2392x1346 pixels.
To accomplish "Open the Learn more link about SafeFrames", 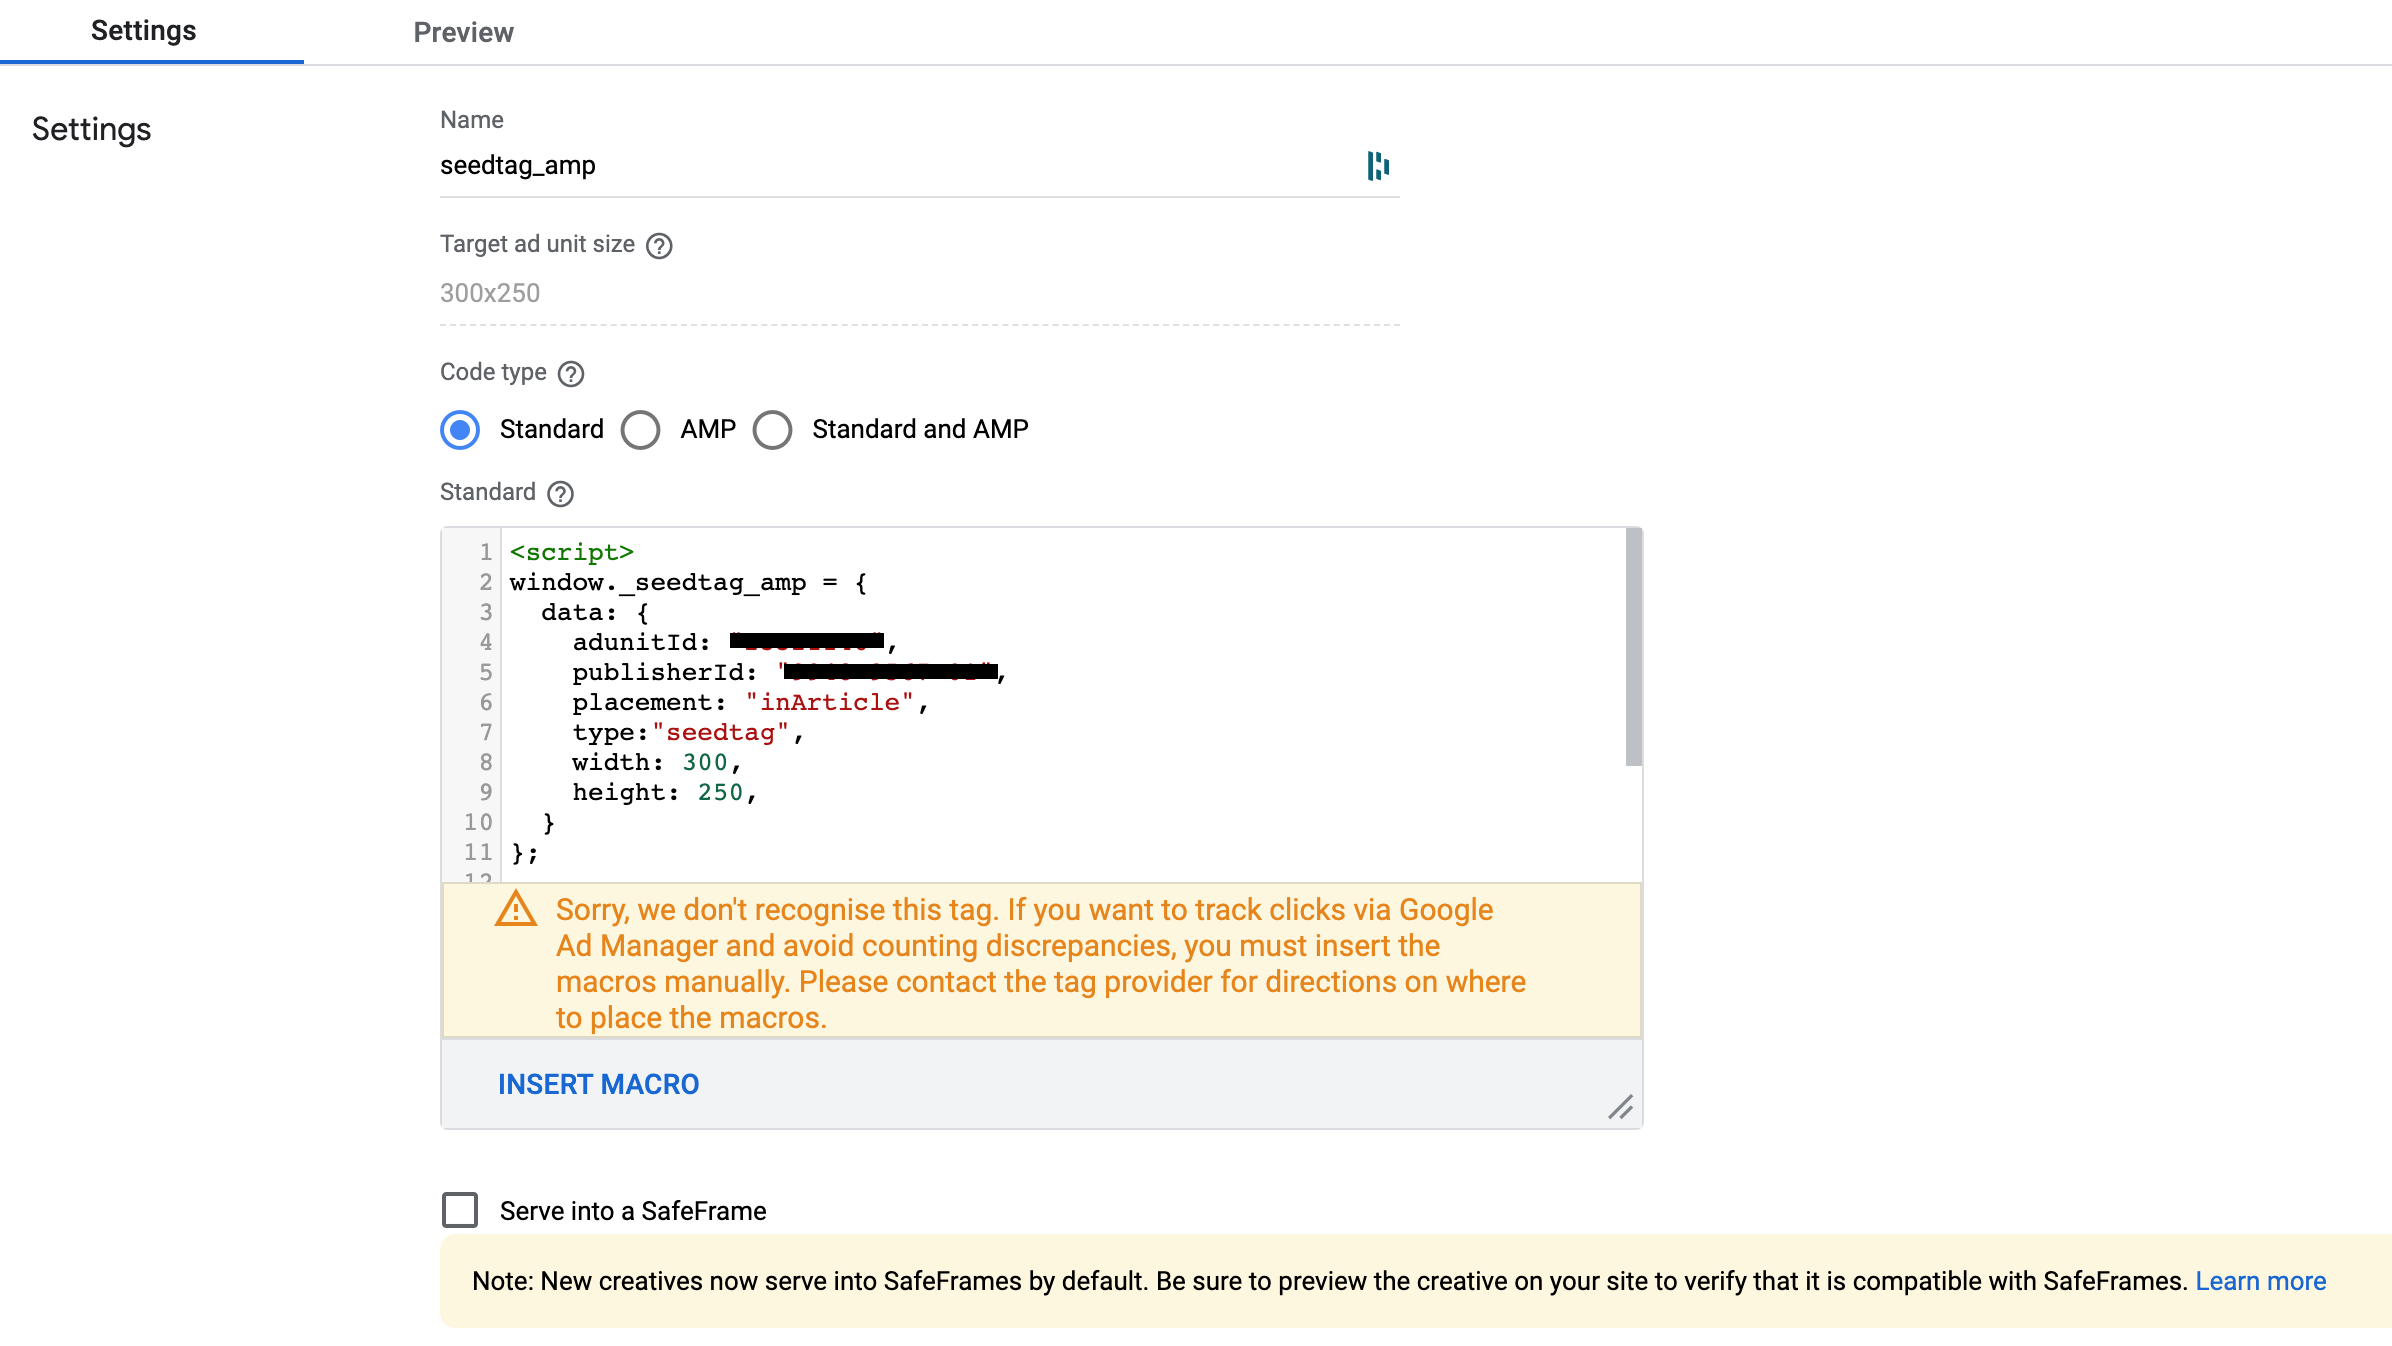I will (2260, 1280).
